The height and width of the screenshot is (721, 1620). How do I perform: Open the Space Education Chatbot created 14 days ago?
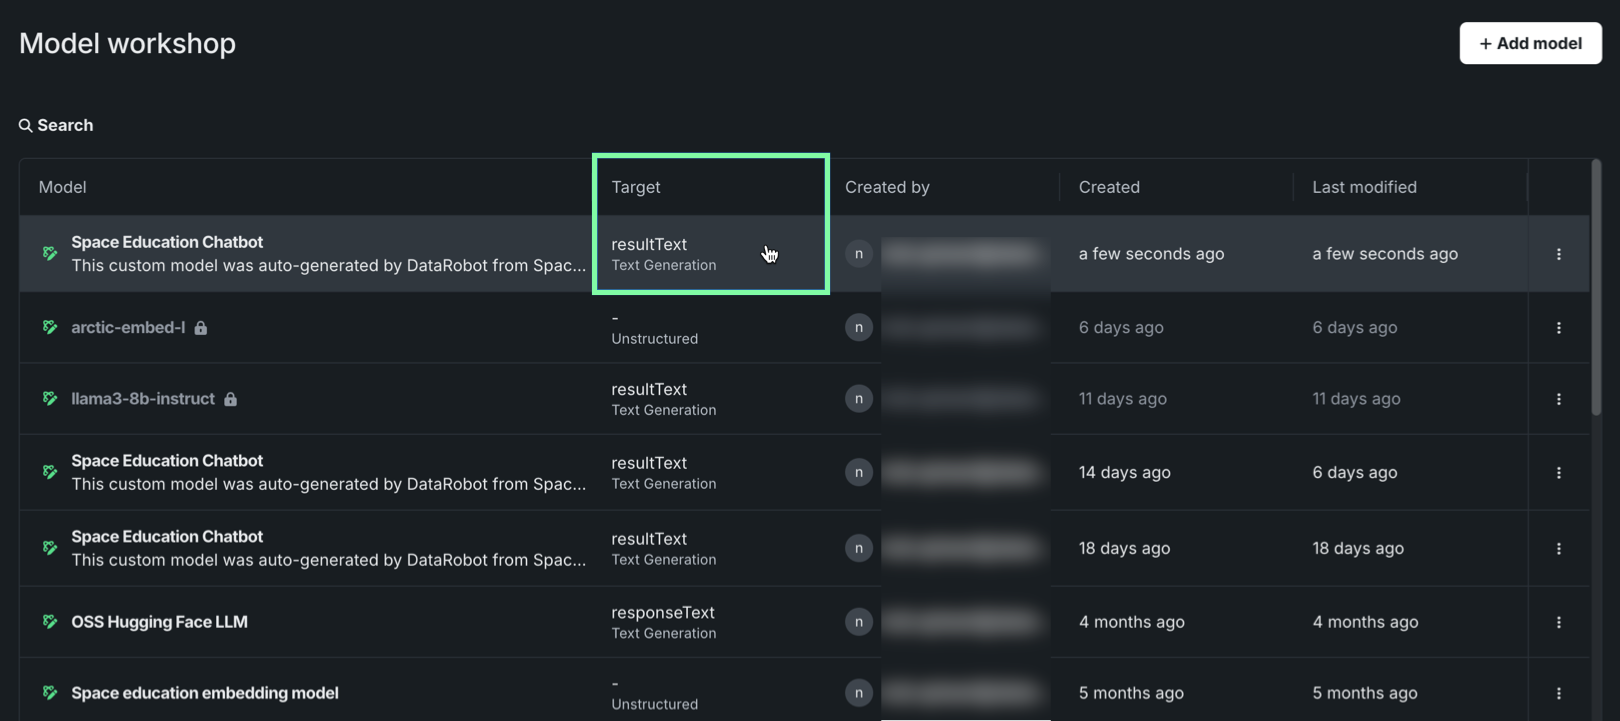(167, 461)
